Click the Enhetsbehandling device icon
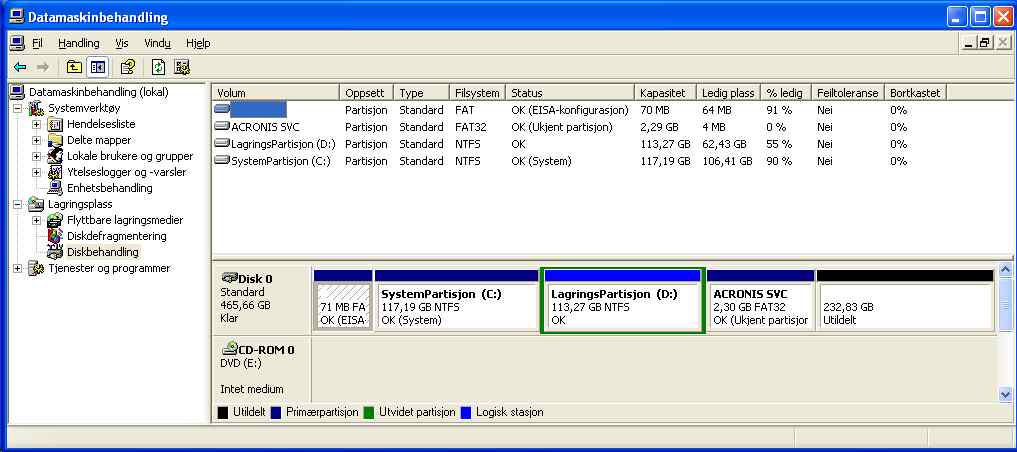The image size is (1017, 452). coord(56,188)
